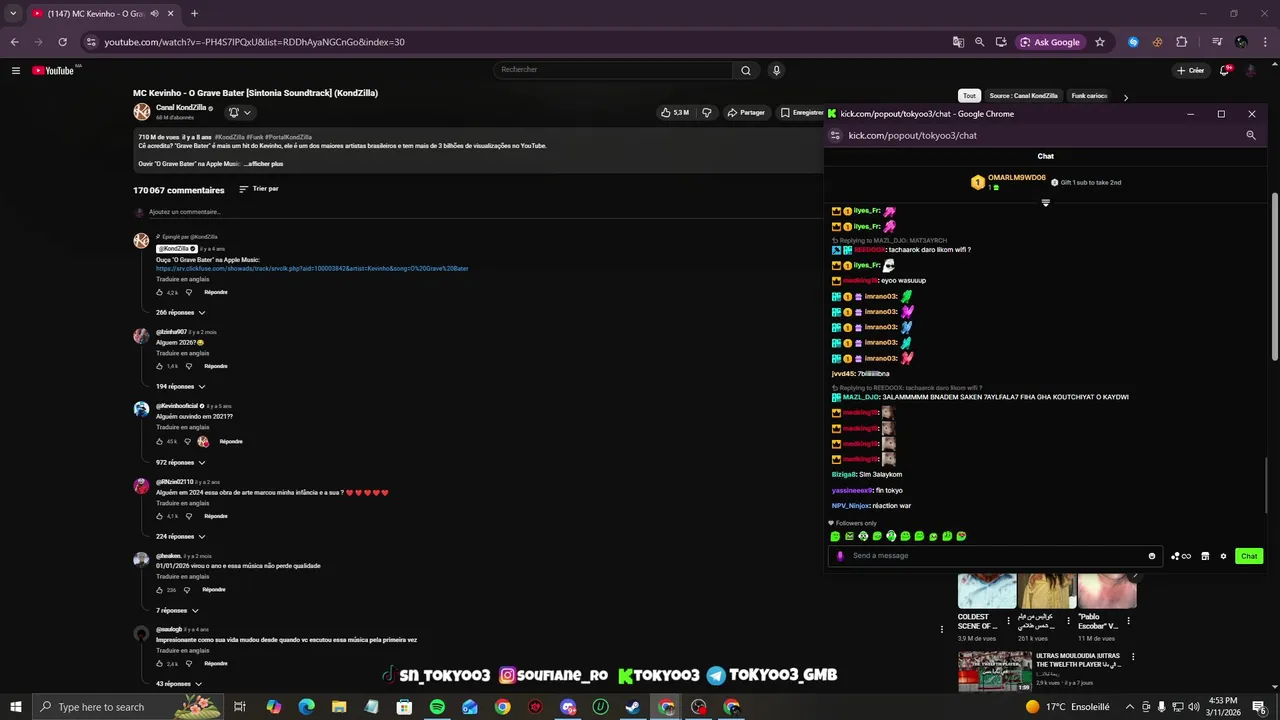Like the RNzin02110 comment with 4,1 k
The image size is (1280, 720).
159,516
